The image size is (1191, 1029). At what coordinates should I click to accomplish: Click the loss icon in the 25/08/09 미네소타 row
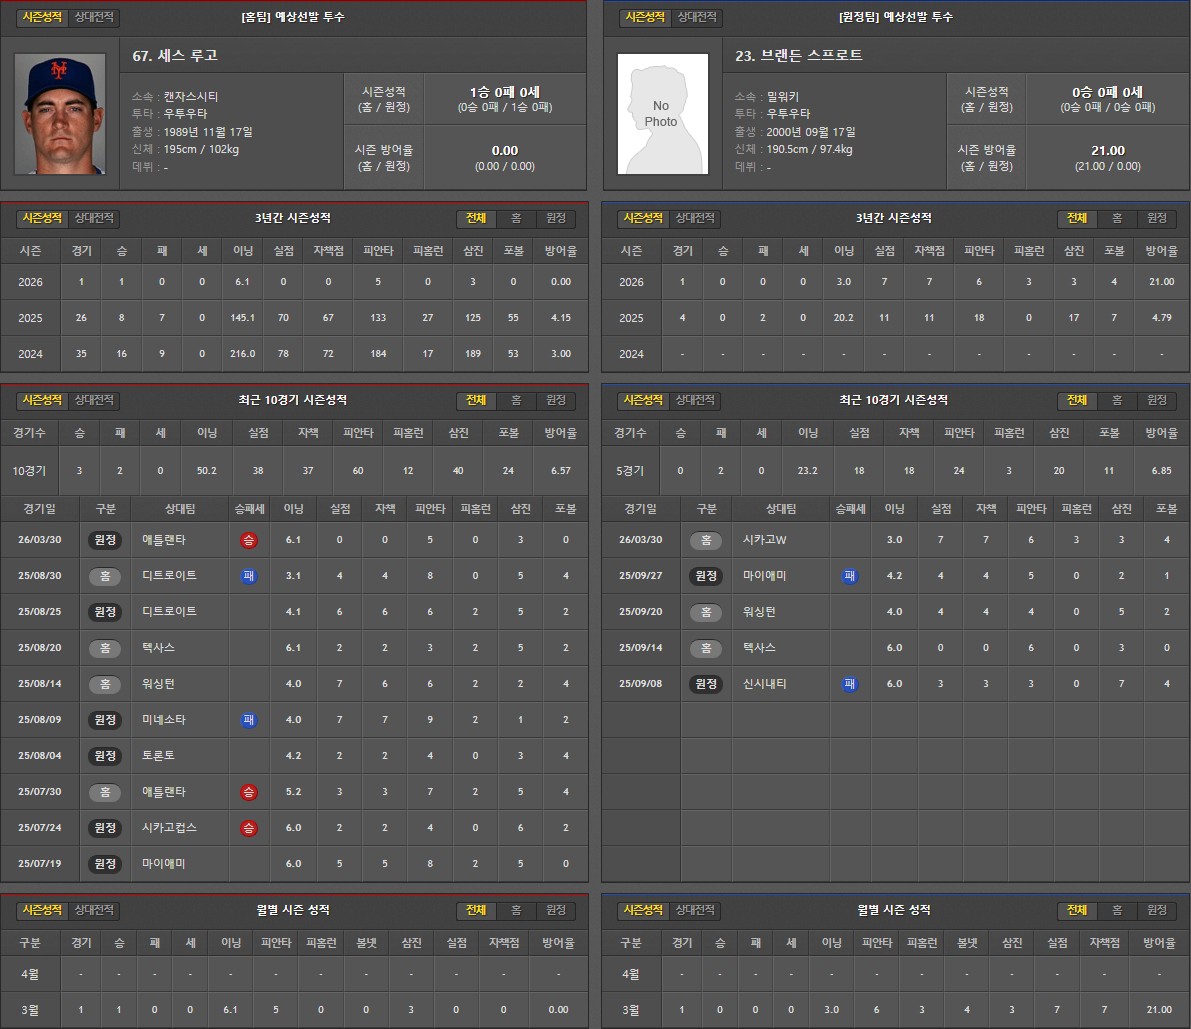point(248,720)
